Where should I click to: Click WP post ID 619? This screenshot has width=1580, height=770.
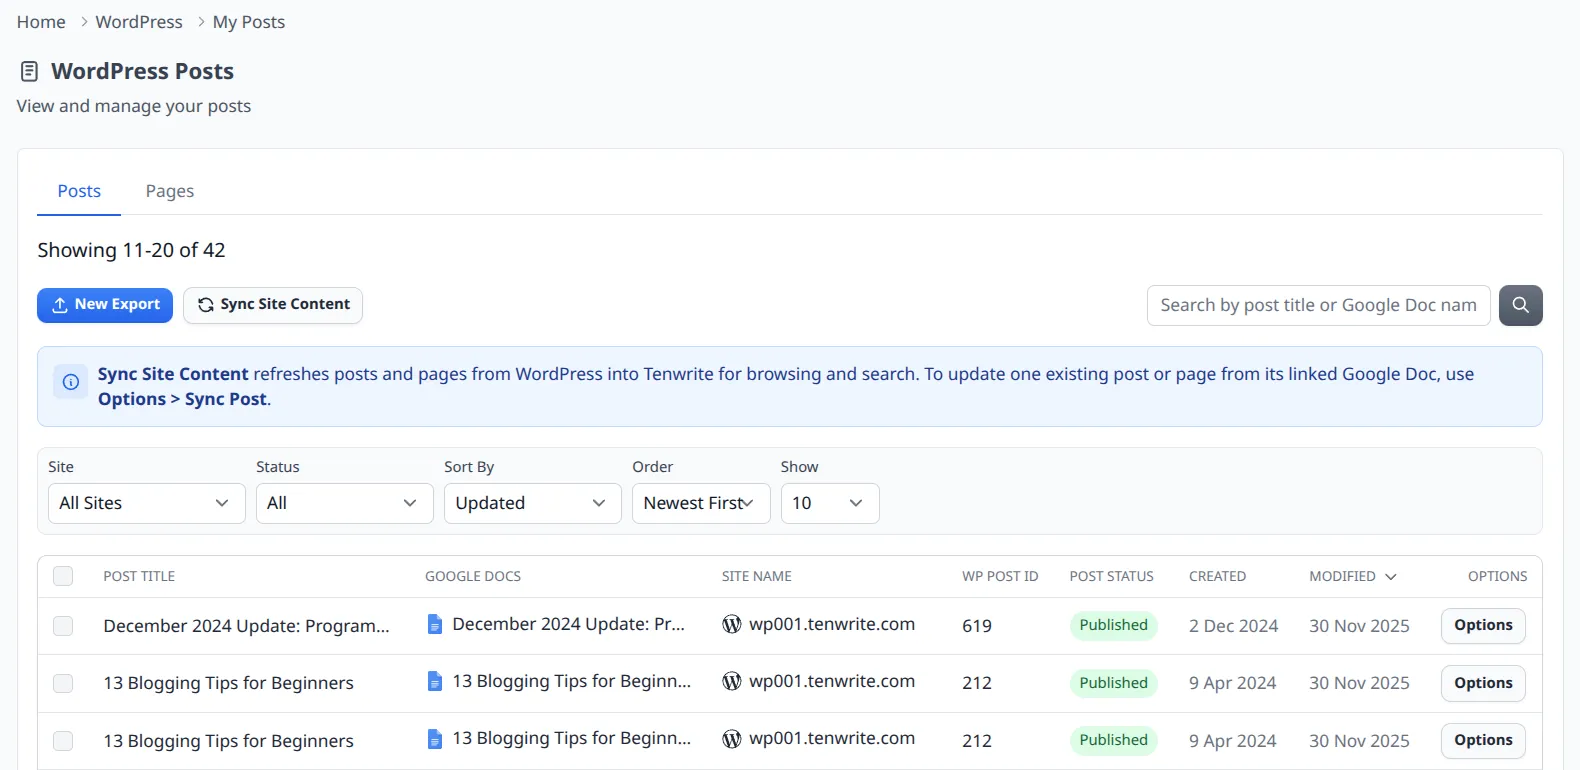pyautogui.click(x=977, y=626)
